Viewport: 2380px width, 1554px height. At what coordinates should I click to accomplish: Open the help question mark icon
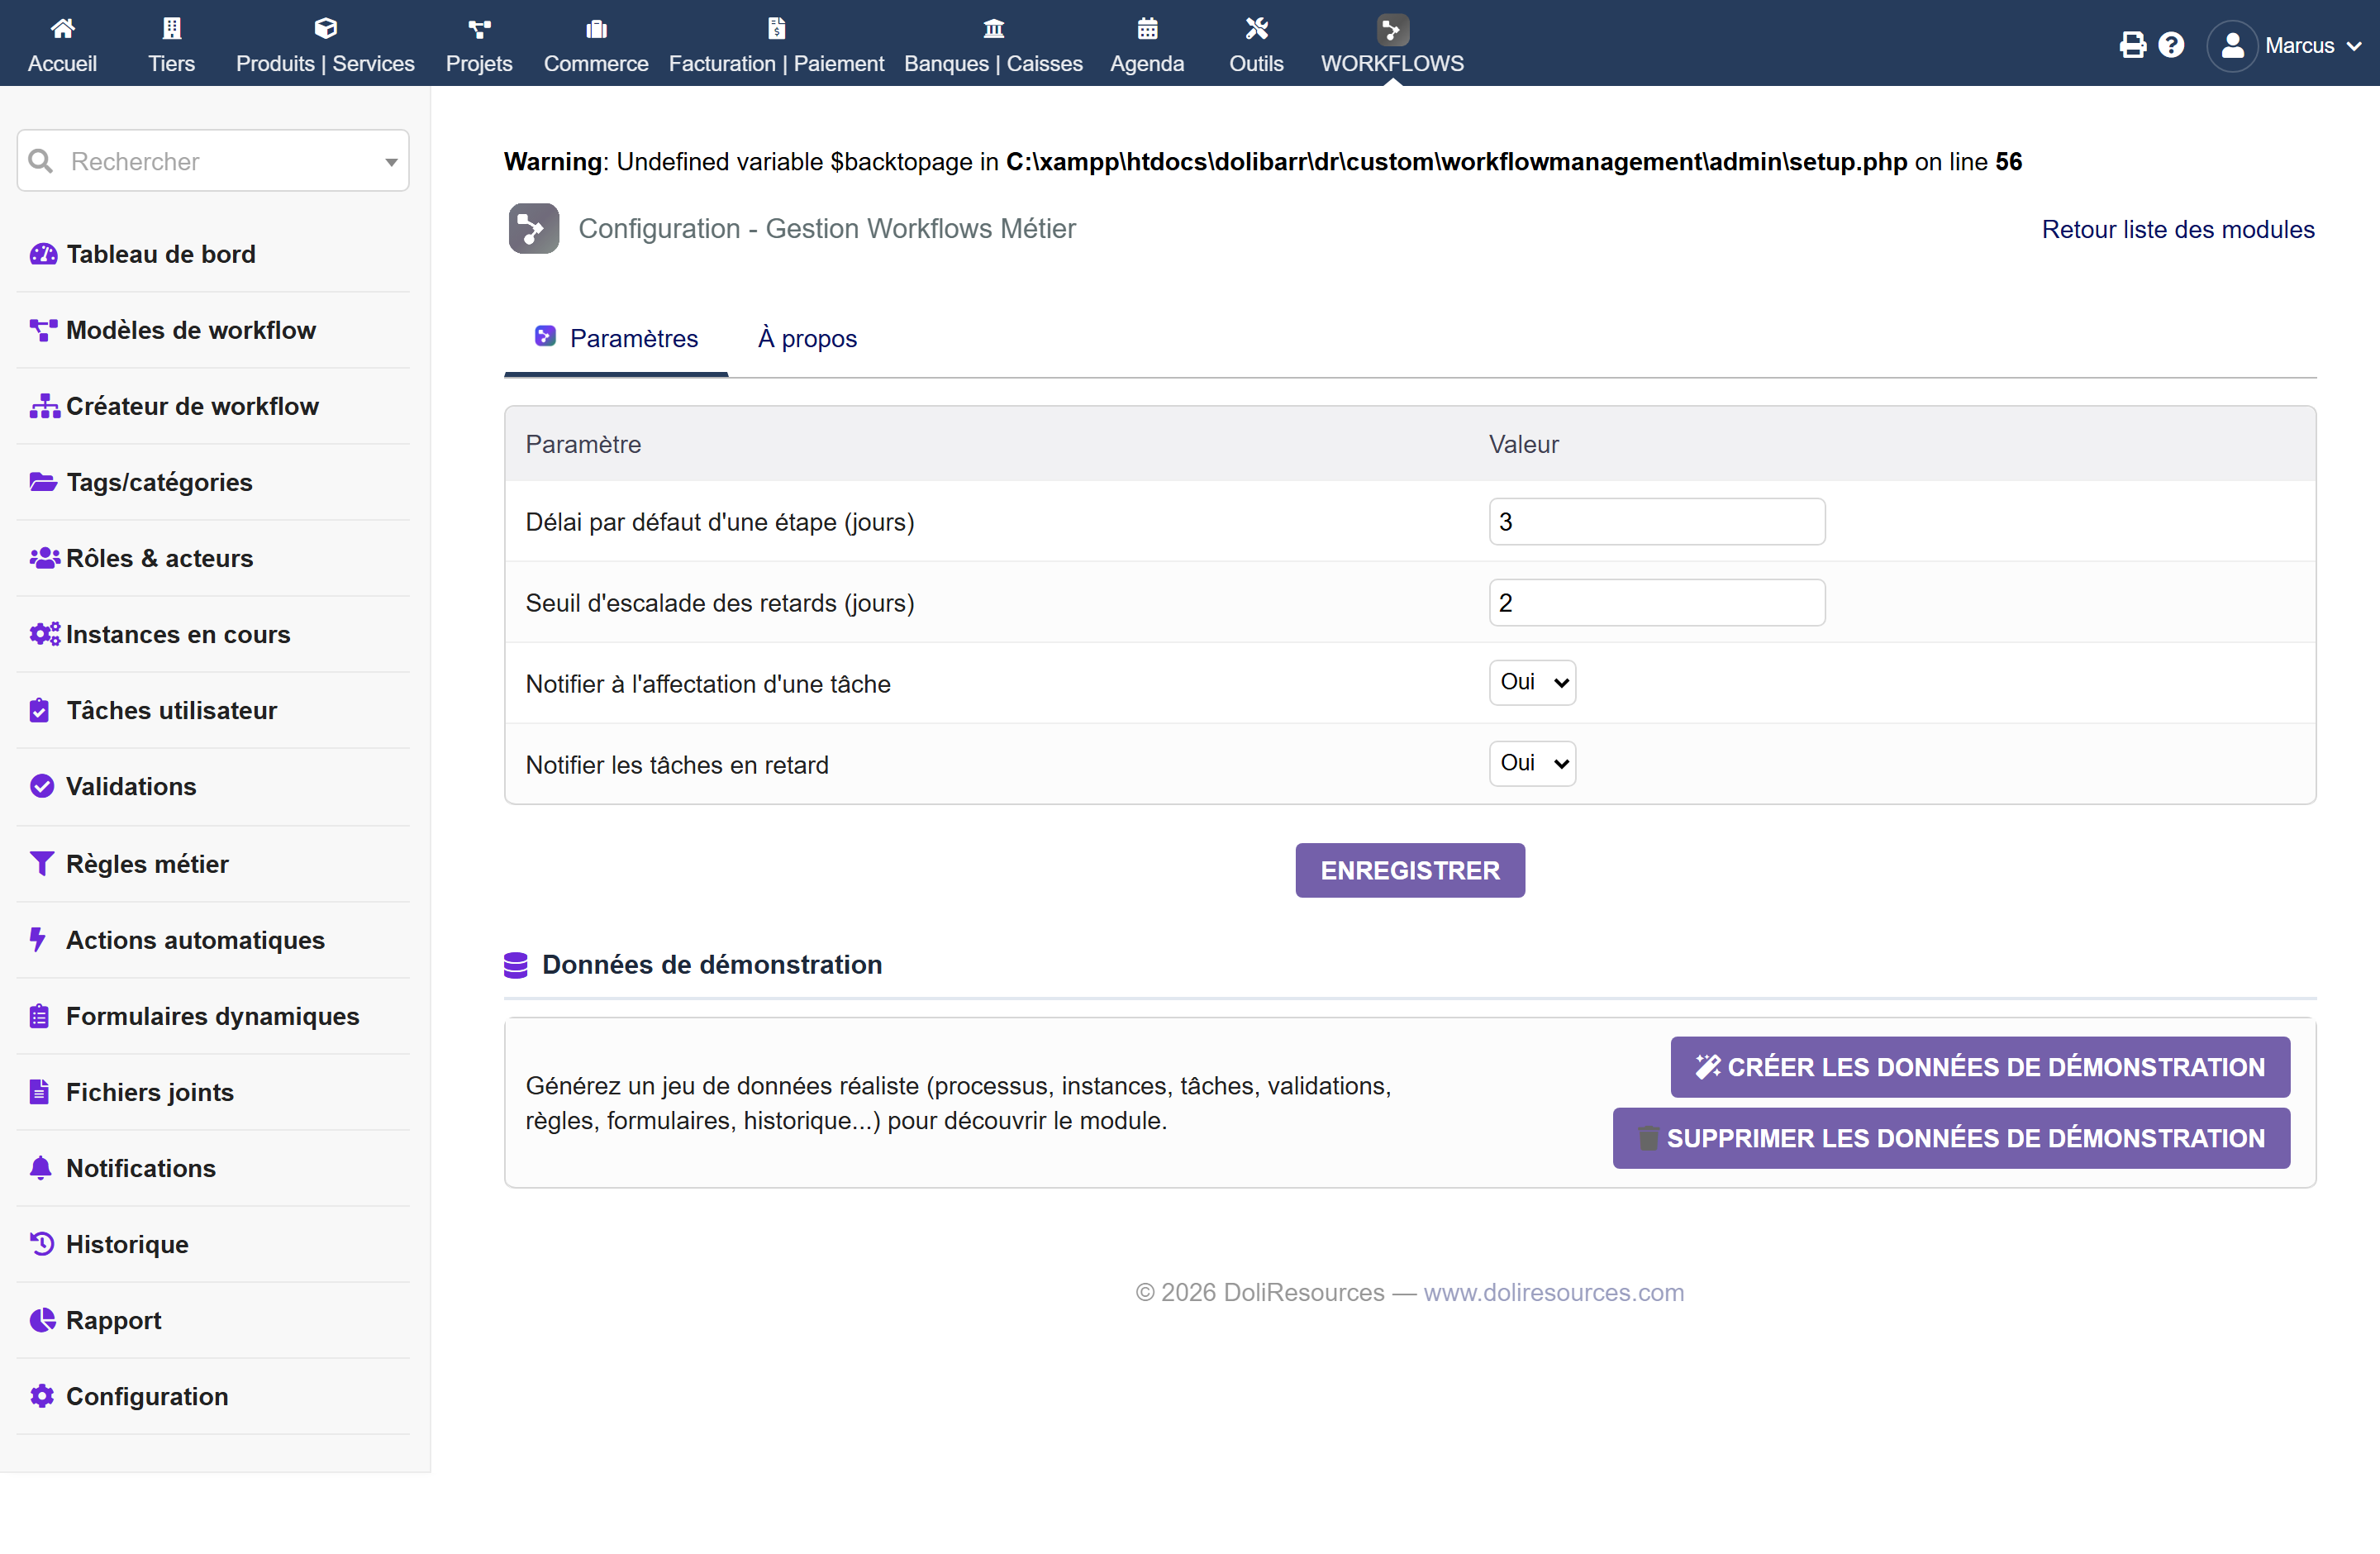(2170, 45)
